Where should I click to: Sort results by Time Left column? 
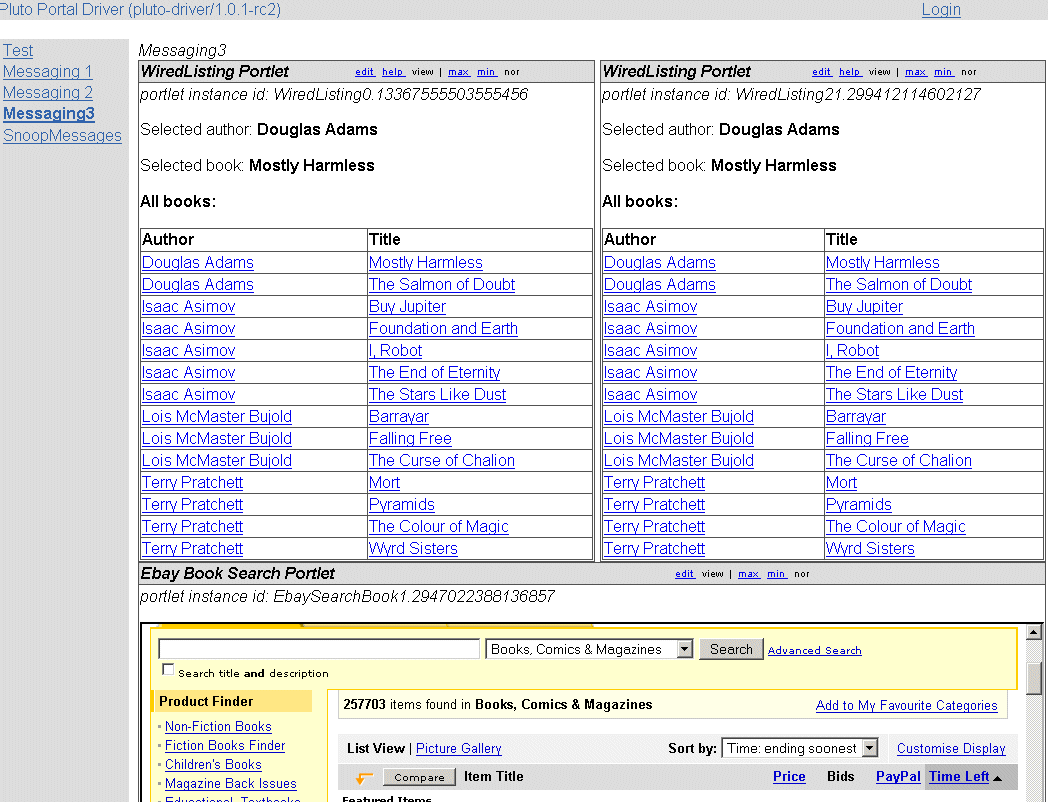point(959,777)
